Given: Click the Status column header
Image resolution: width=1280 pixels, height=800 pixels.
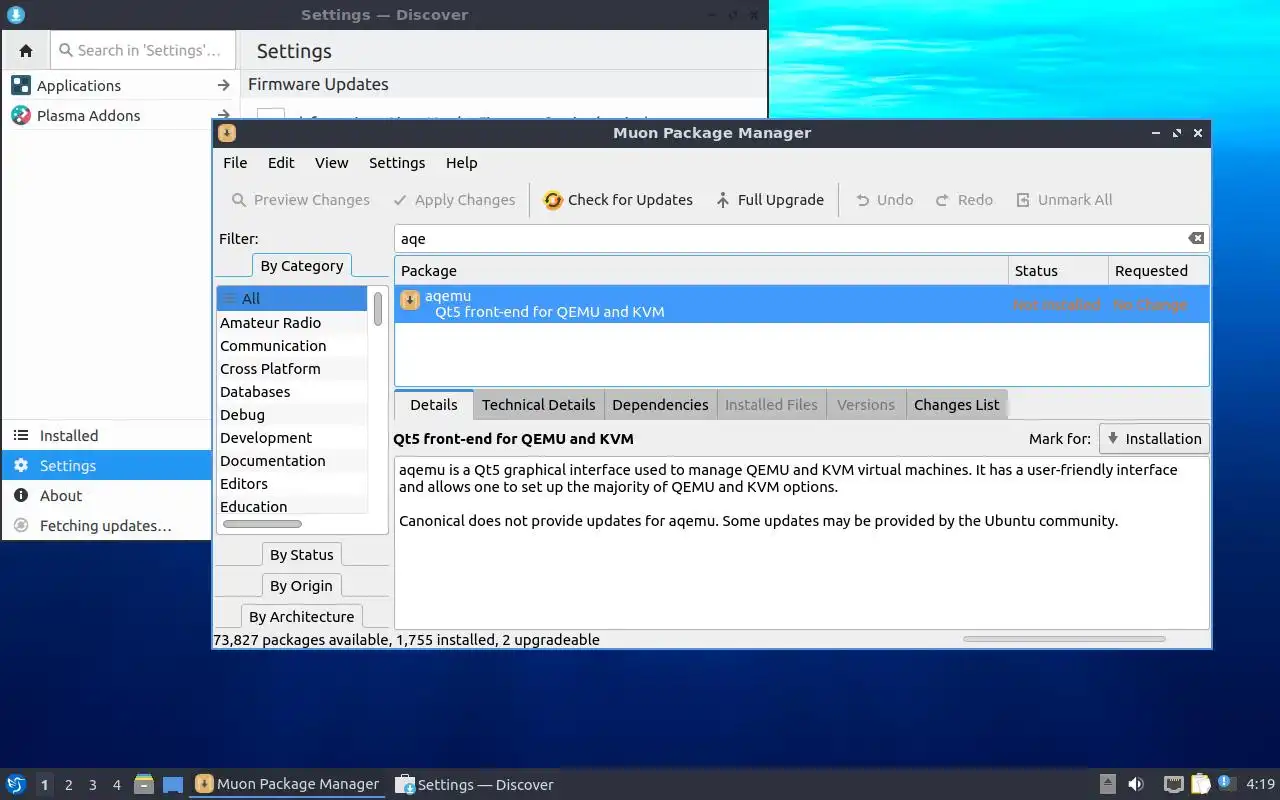Looking at the screenshot, I should [1058, 271].
